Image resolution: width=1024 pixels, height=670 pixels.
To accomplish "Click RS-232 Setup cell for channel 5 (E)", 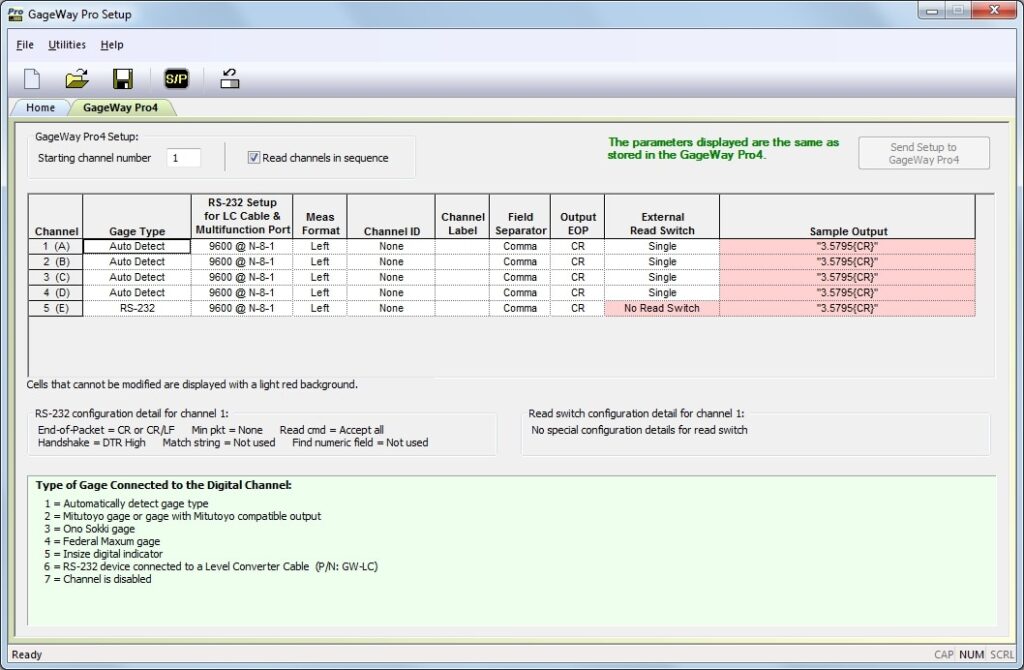I will (242, 308).
